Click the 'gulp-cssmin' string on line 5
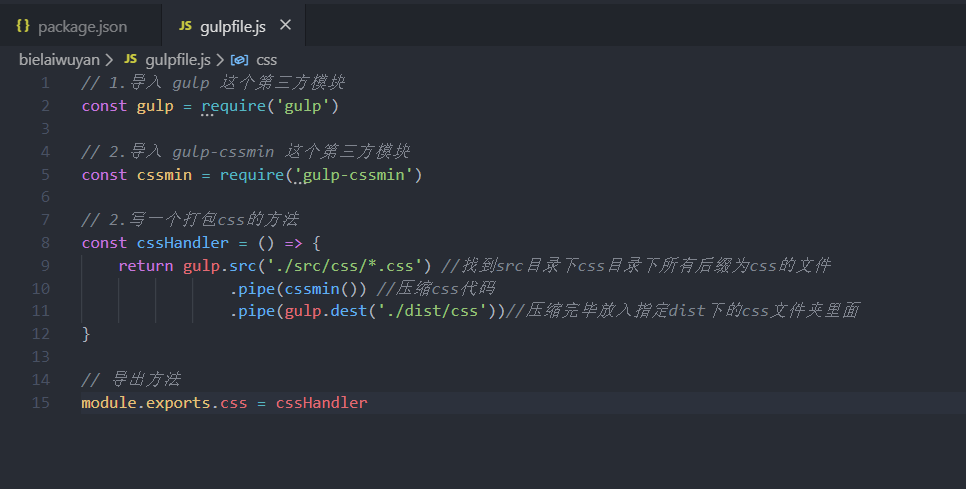Screen dimensions: 966x489 (353, 175)
